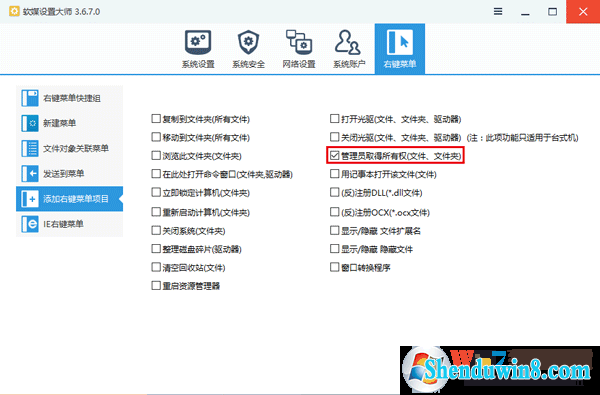This screenshot has height=395, width=600.
Task: Select 发送到菜单 in sidebar
Action: [x=69, y=174]
